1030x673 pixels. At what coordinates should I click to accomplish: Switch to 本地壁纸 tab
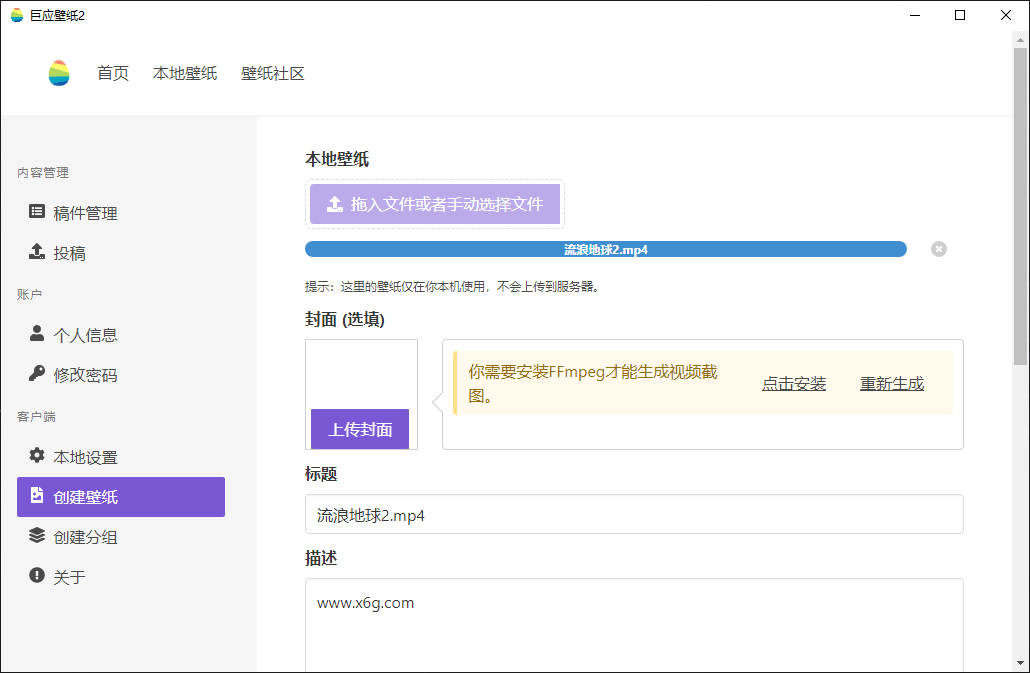click(x=184, y=73)
